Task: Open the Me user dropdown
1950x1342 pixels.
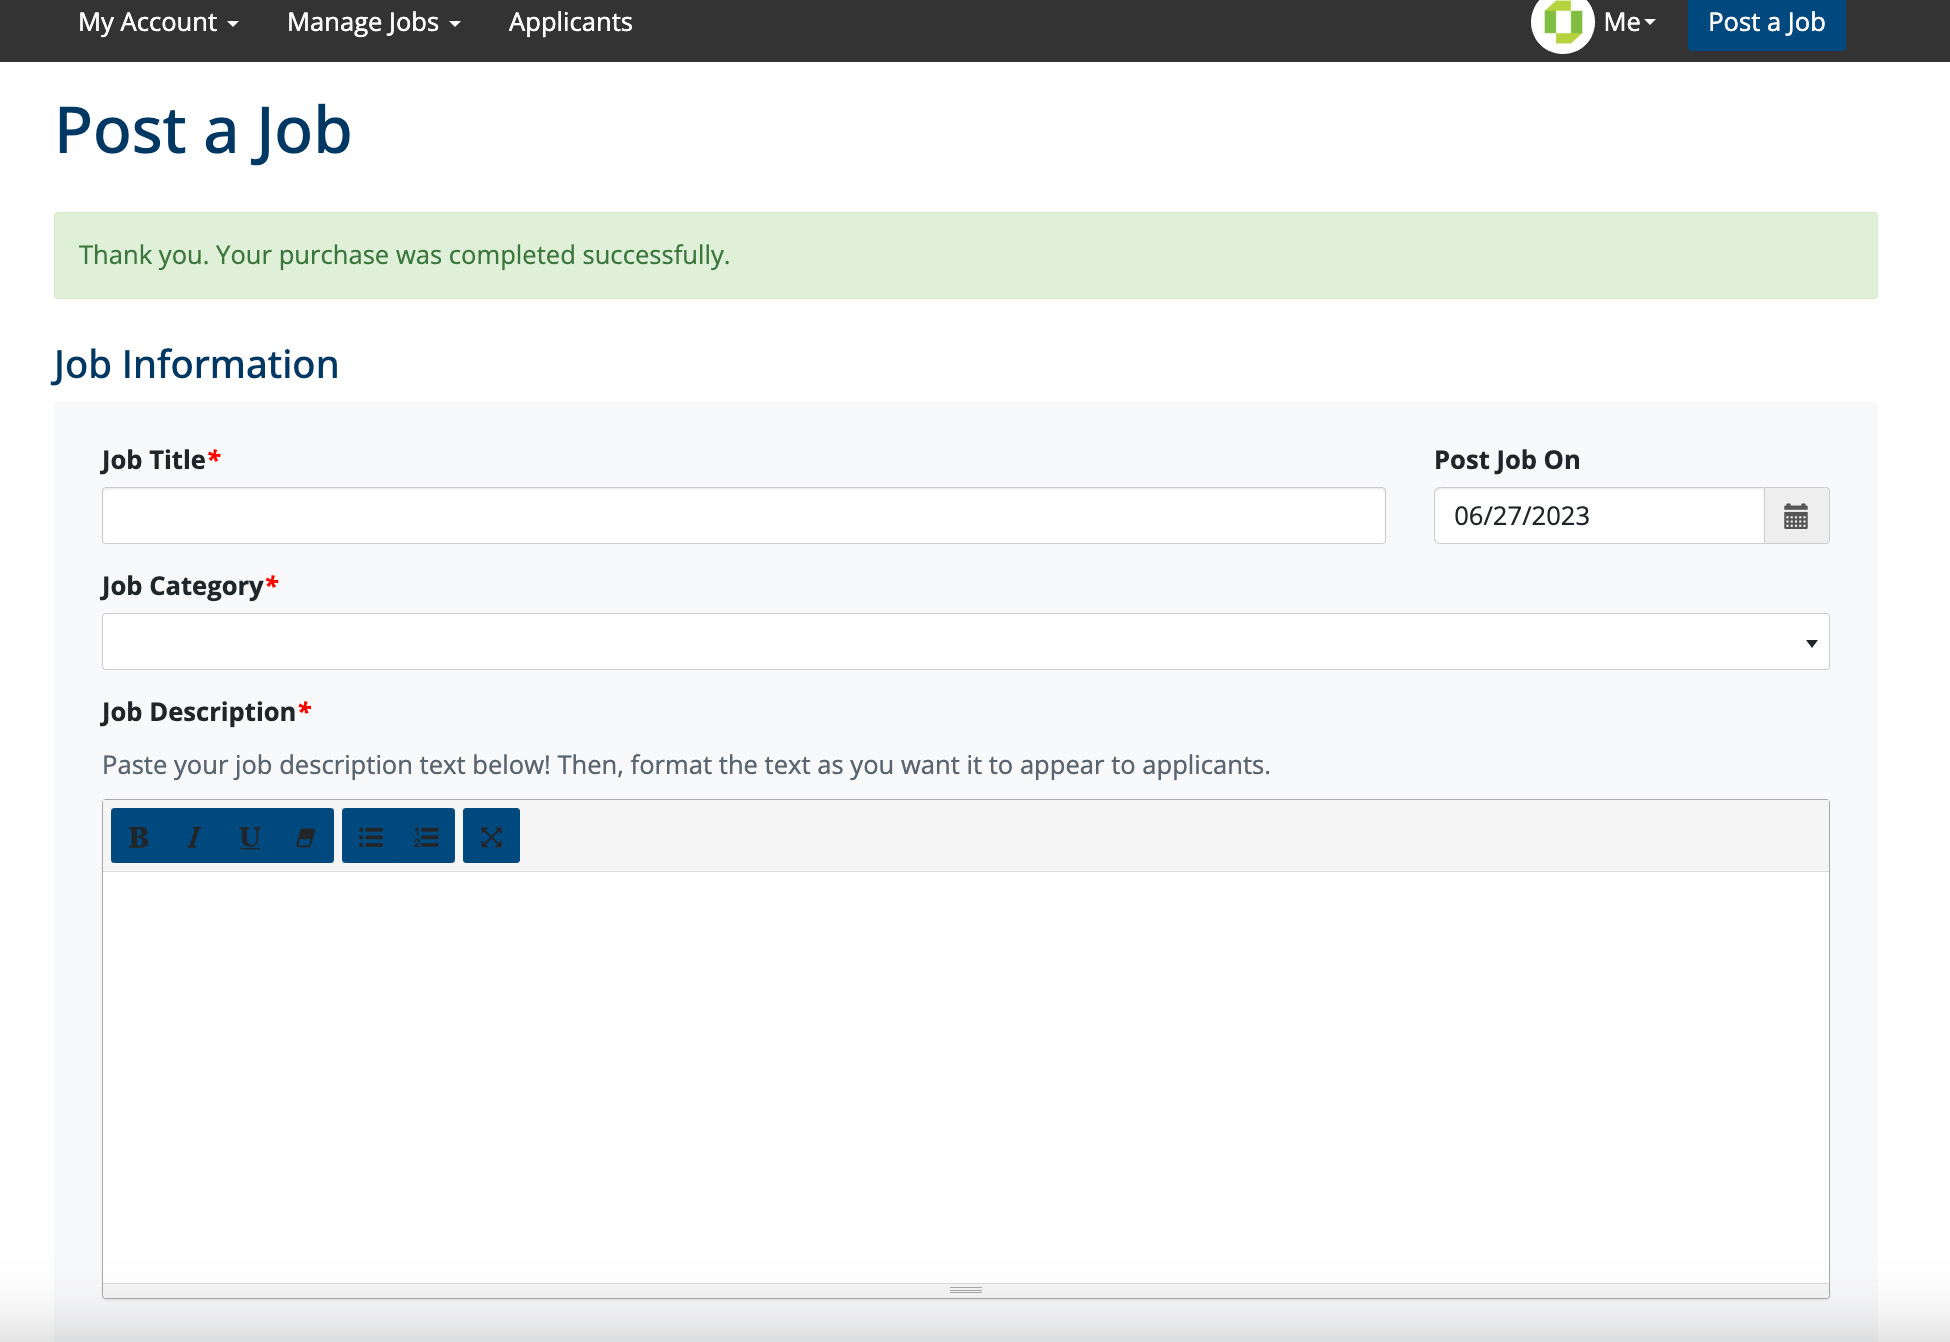Action: point(1629,22)
